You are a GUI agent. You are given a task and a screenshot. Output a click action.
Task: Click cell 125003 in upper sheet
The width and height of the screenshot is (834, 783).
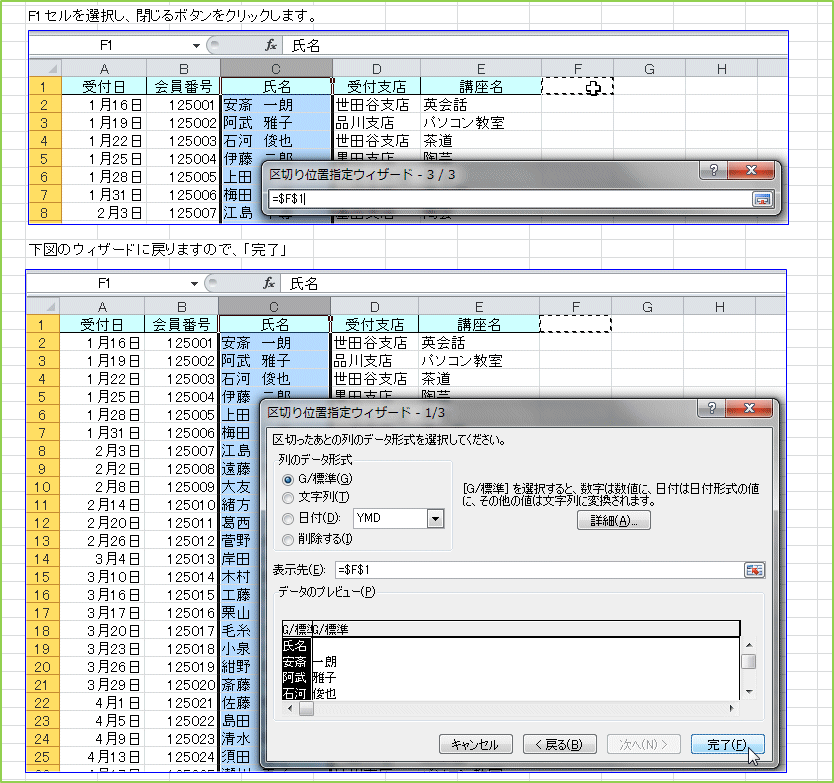pos(184,141)
